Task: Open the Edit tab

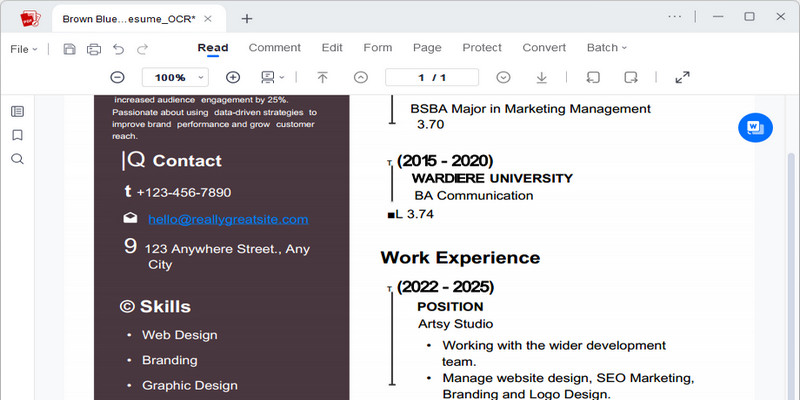Action: (x=332, y=48)
